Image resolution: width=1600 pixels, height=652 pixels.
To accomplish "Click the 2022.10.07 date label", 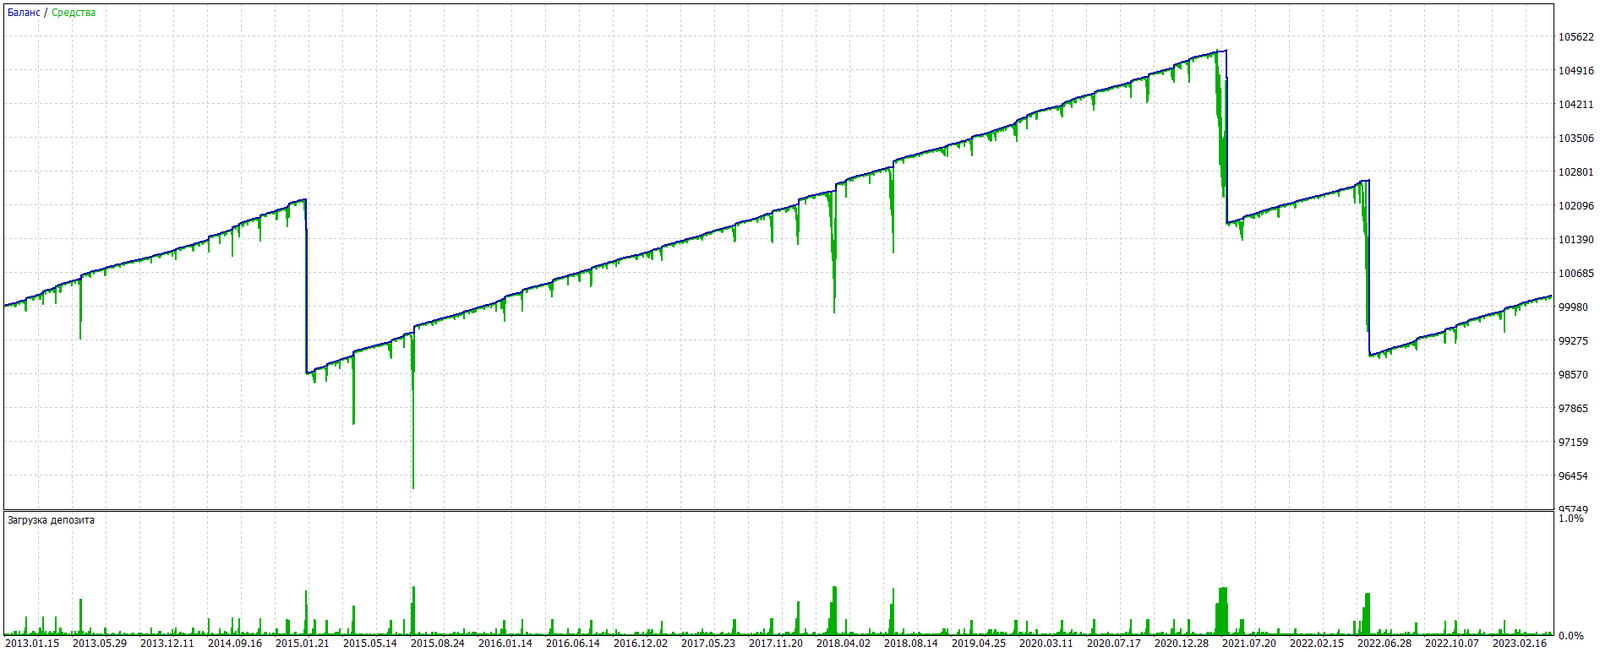I will point(1452,643).
